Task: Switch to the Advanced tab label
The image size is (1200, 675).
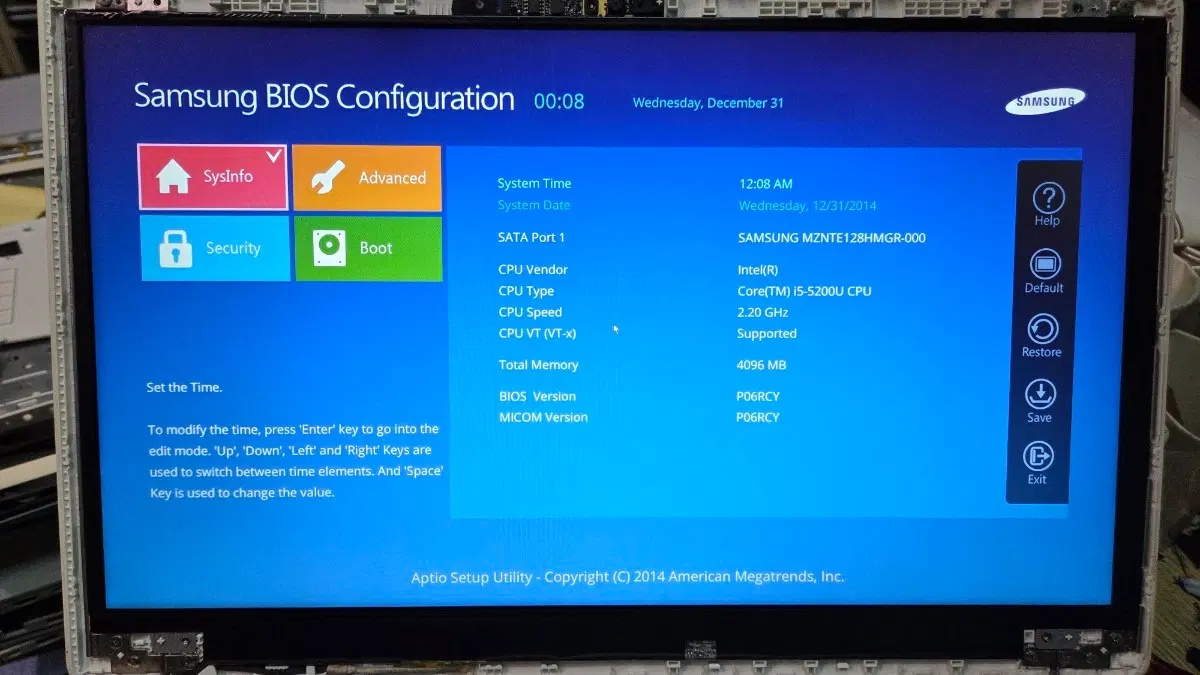Action: (x=392, y=178)
